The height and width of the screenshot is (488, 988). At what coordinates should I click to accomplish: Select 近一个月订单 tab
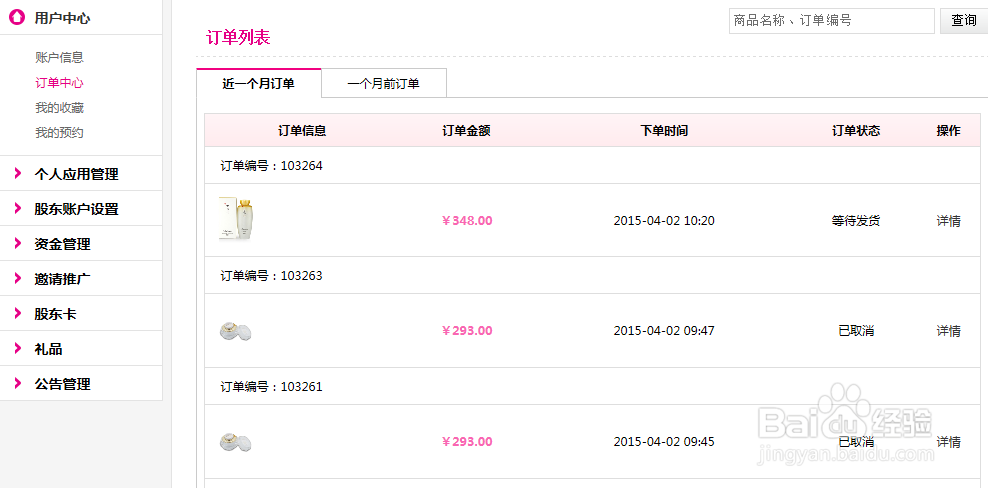click(258, 84)
